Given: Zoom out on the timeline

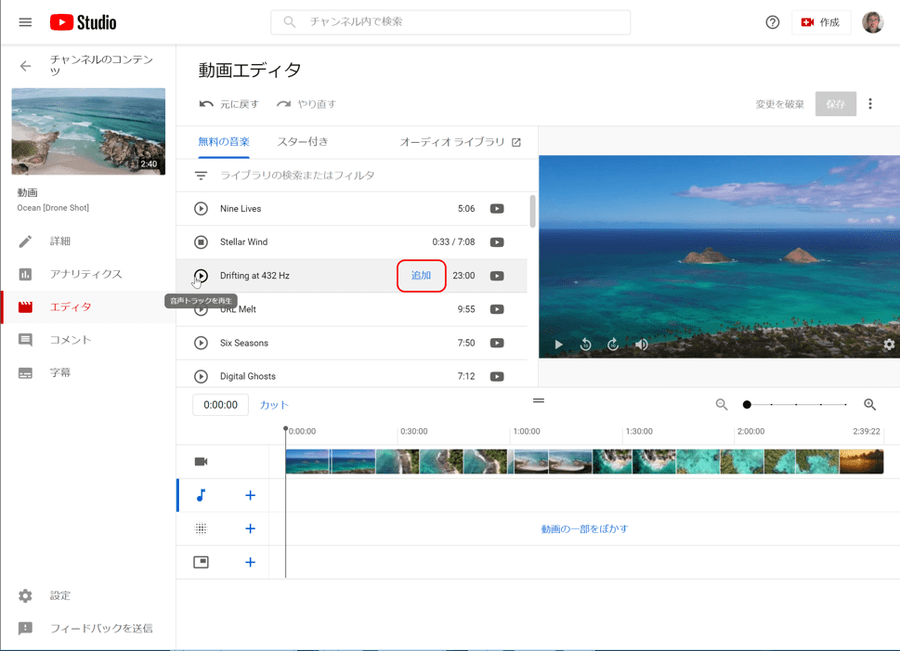Looking at the screenshot, I should [x=721, y=405].
